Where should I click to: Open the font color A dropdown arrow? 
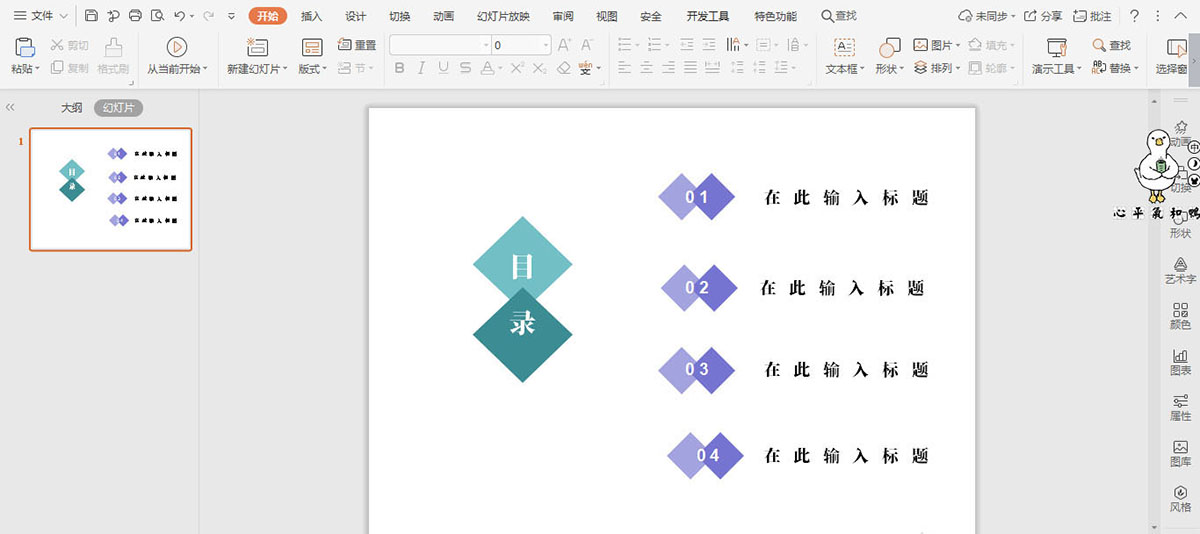click(501, 69)
